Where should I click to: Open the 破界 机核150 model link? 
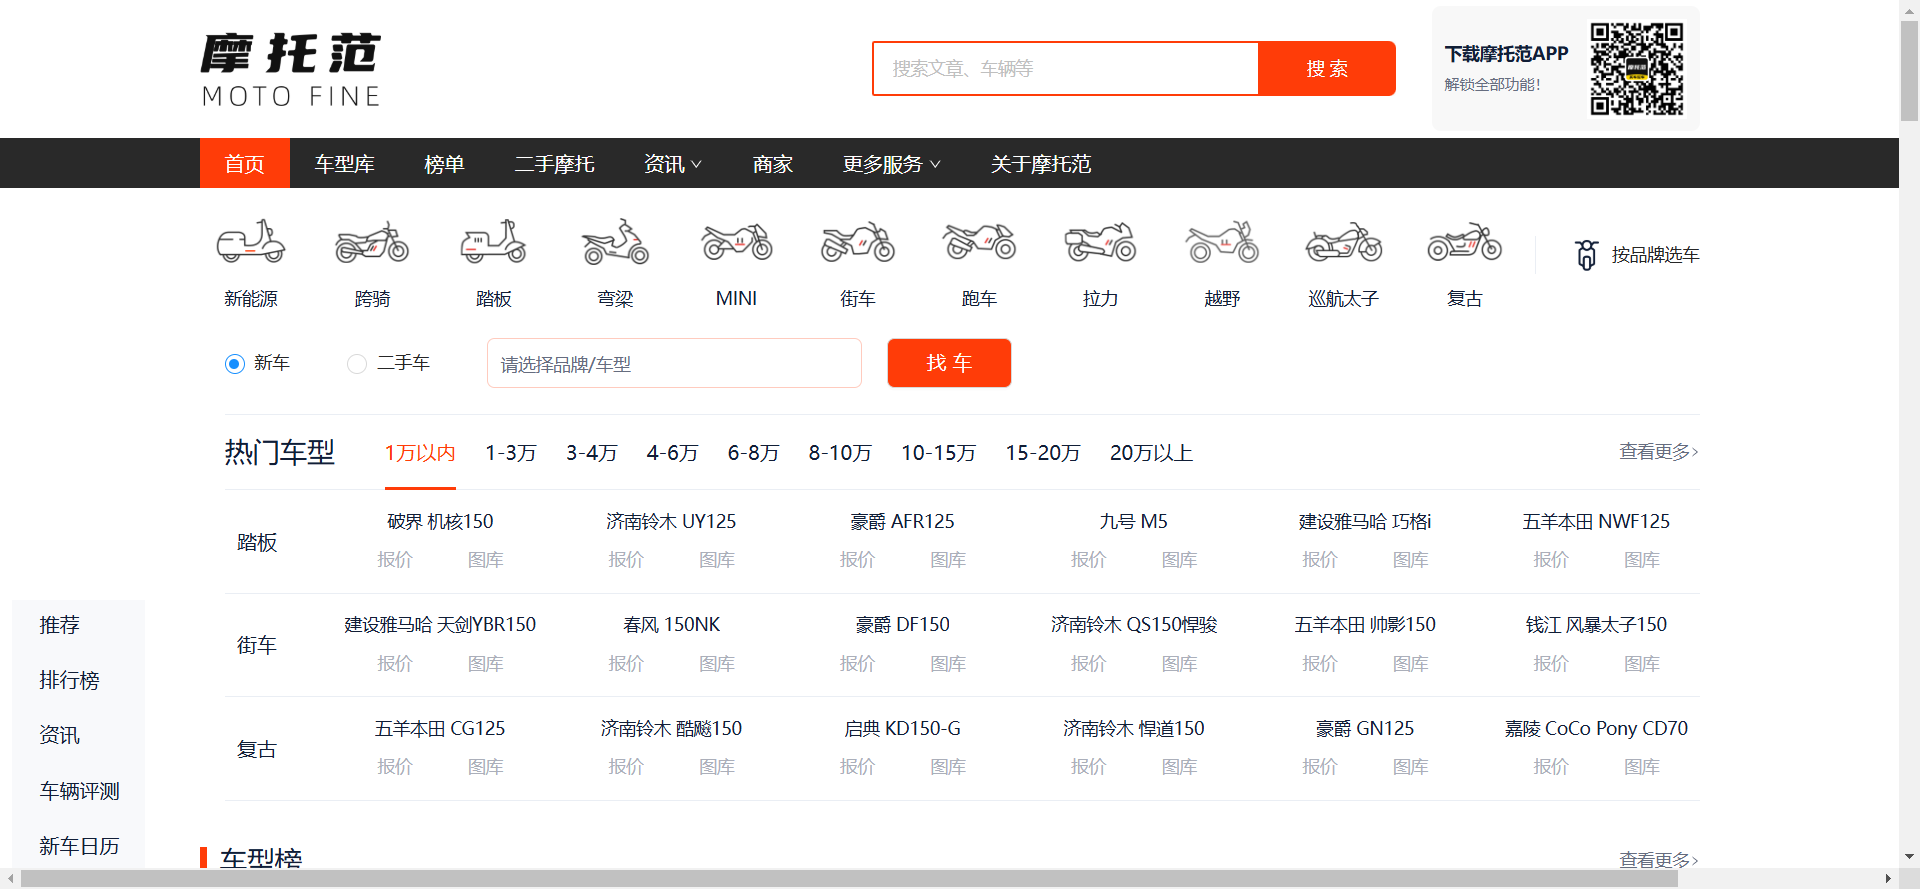440,521
